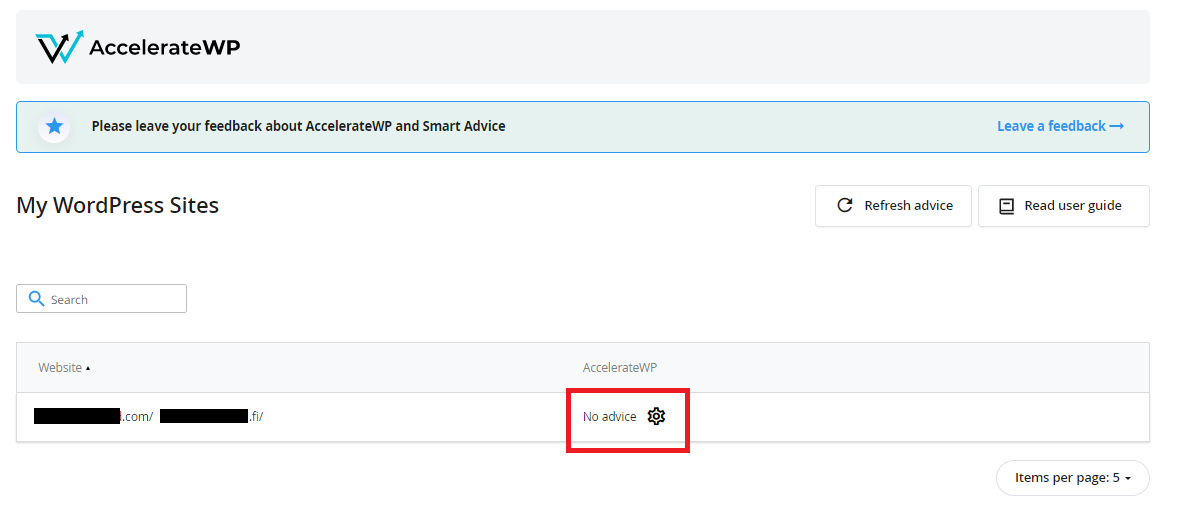This screenshot has height=516, width=1197.
Task: Click the feedback request banner text
Action: (x=298, y=126)
